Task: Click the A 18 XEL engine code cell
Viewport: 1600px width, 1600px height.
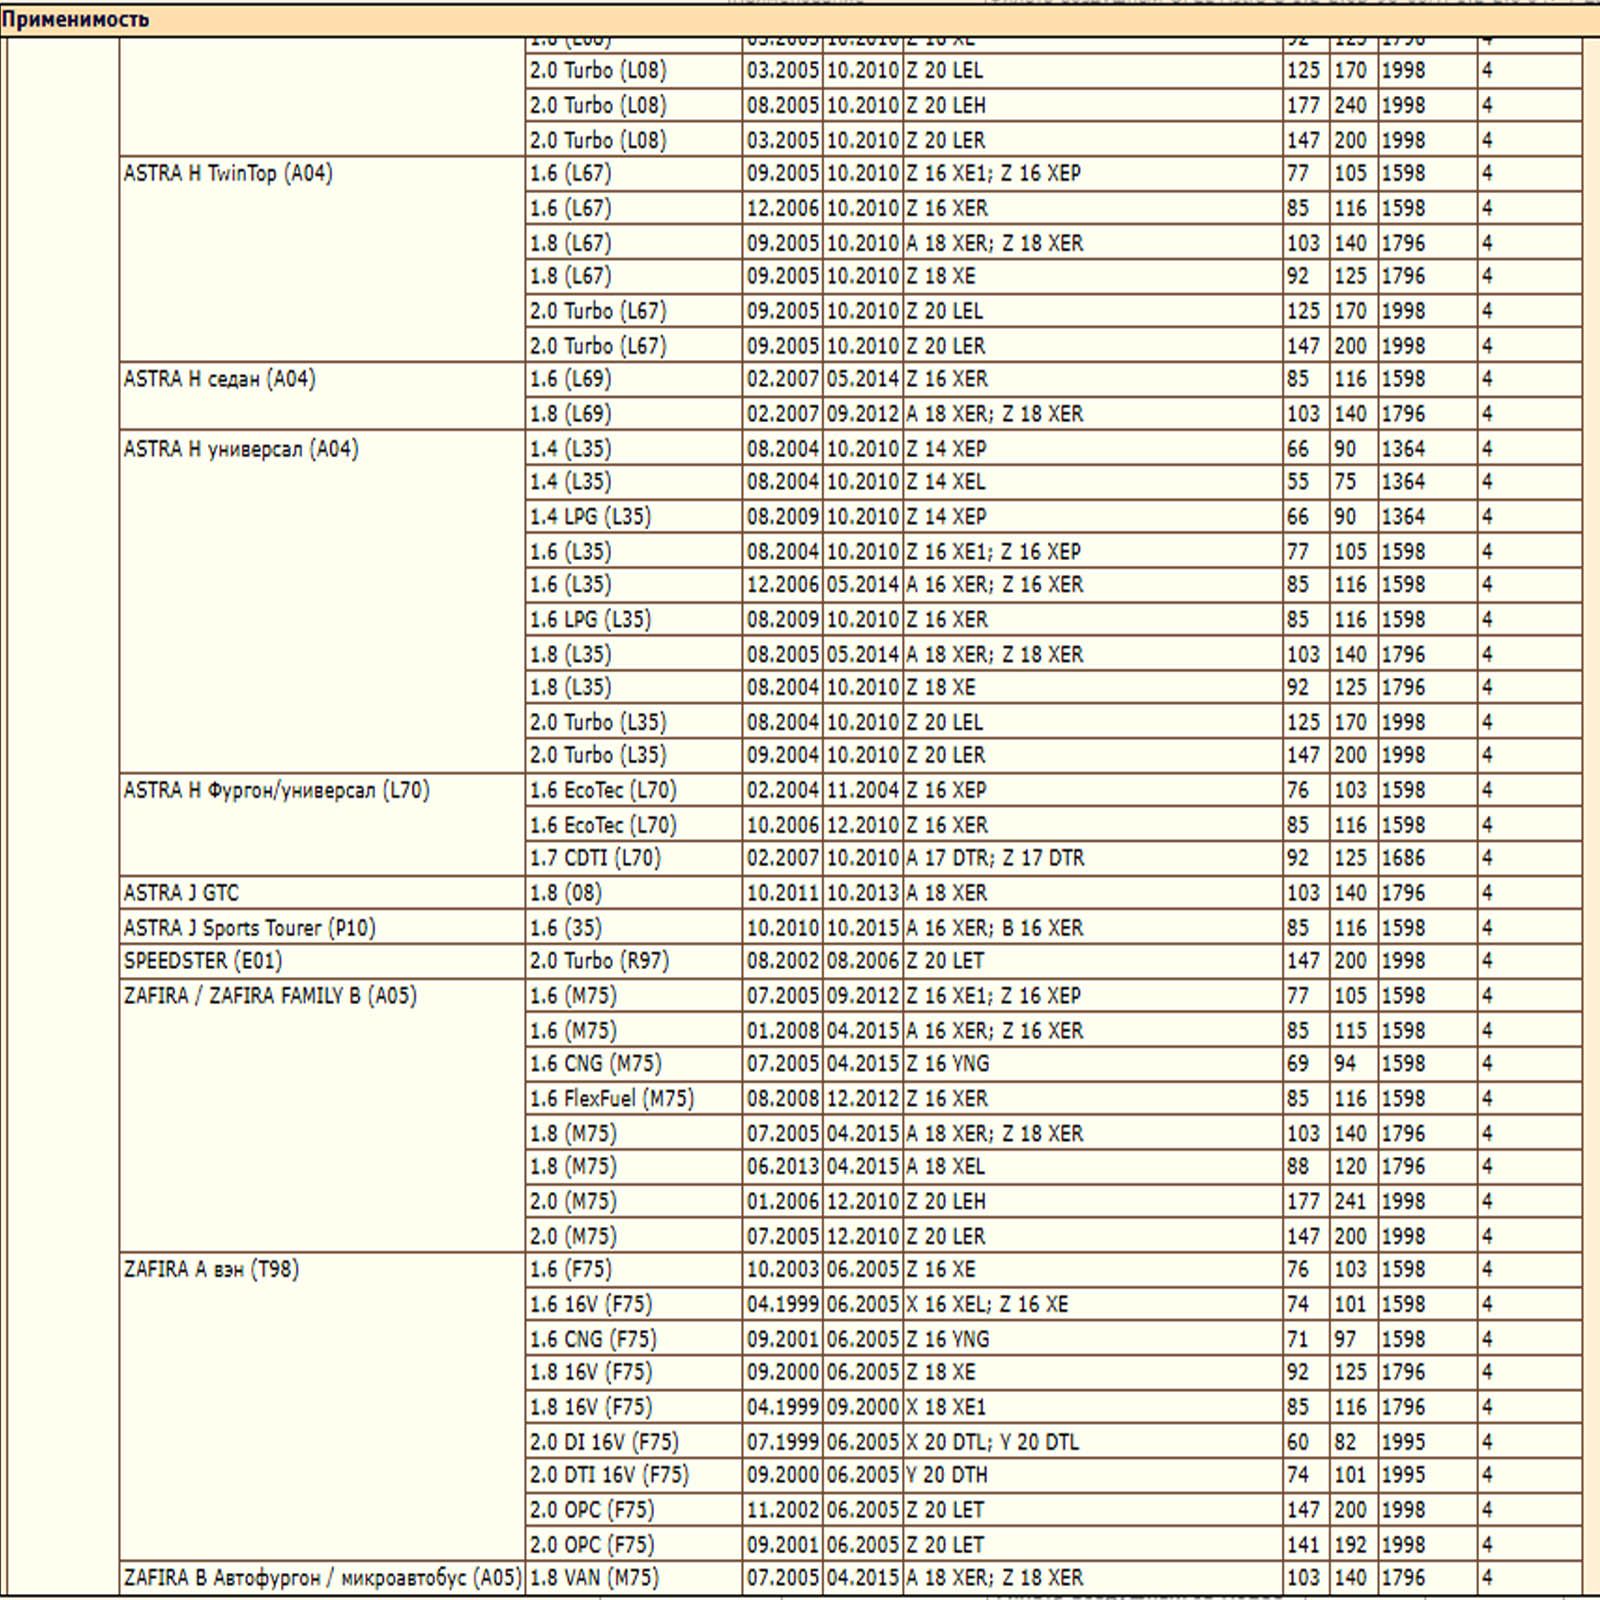Action: pyautogui.click(x=945, y=1167)
